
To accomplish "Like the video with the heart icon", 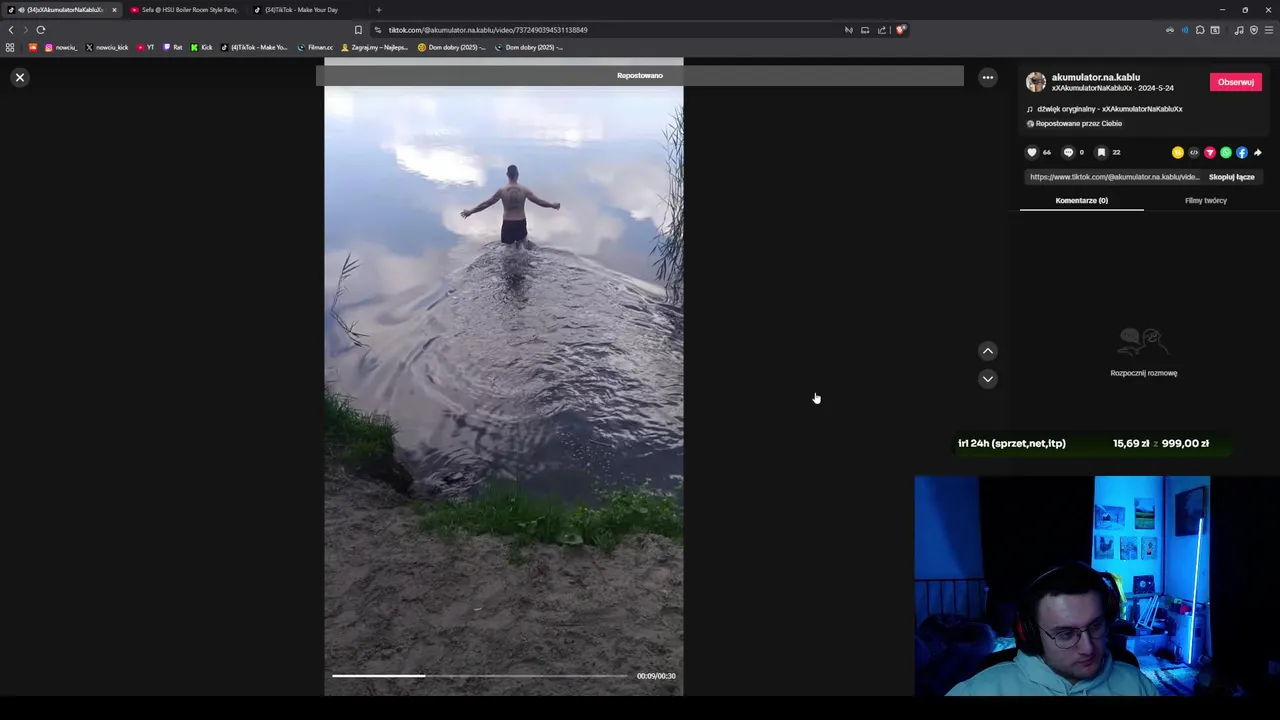I will point(1032,152).
